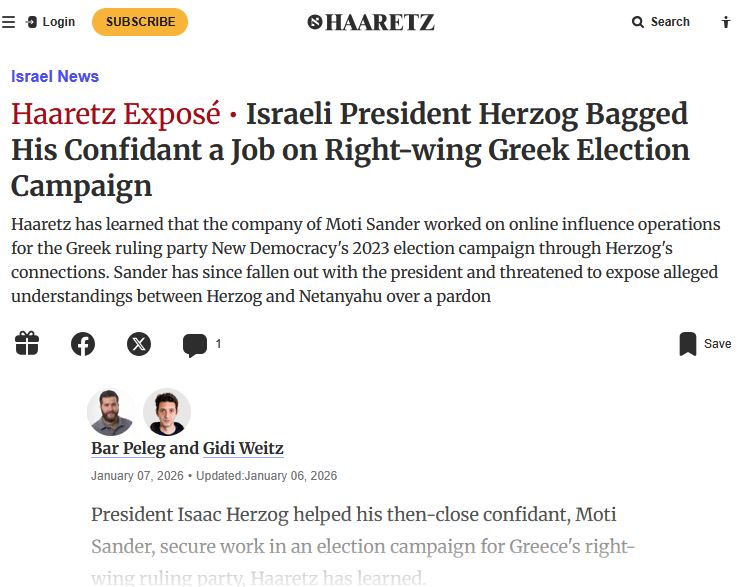The width and height of the screenshot is (752, 587).
Task: Click the Search text label
Action: pos(670,22)
